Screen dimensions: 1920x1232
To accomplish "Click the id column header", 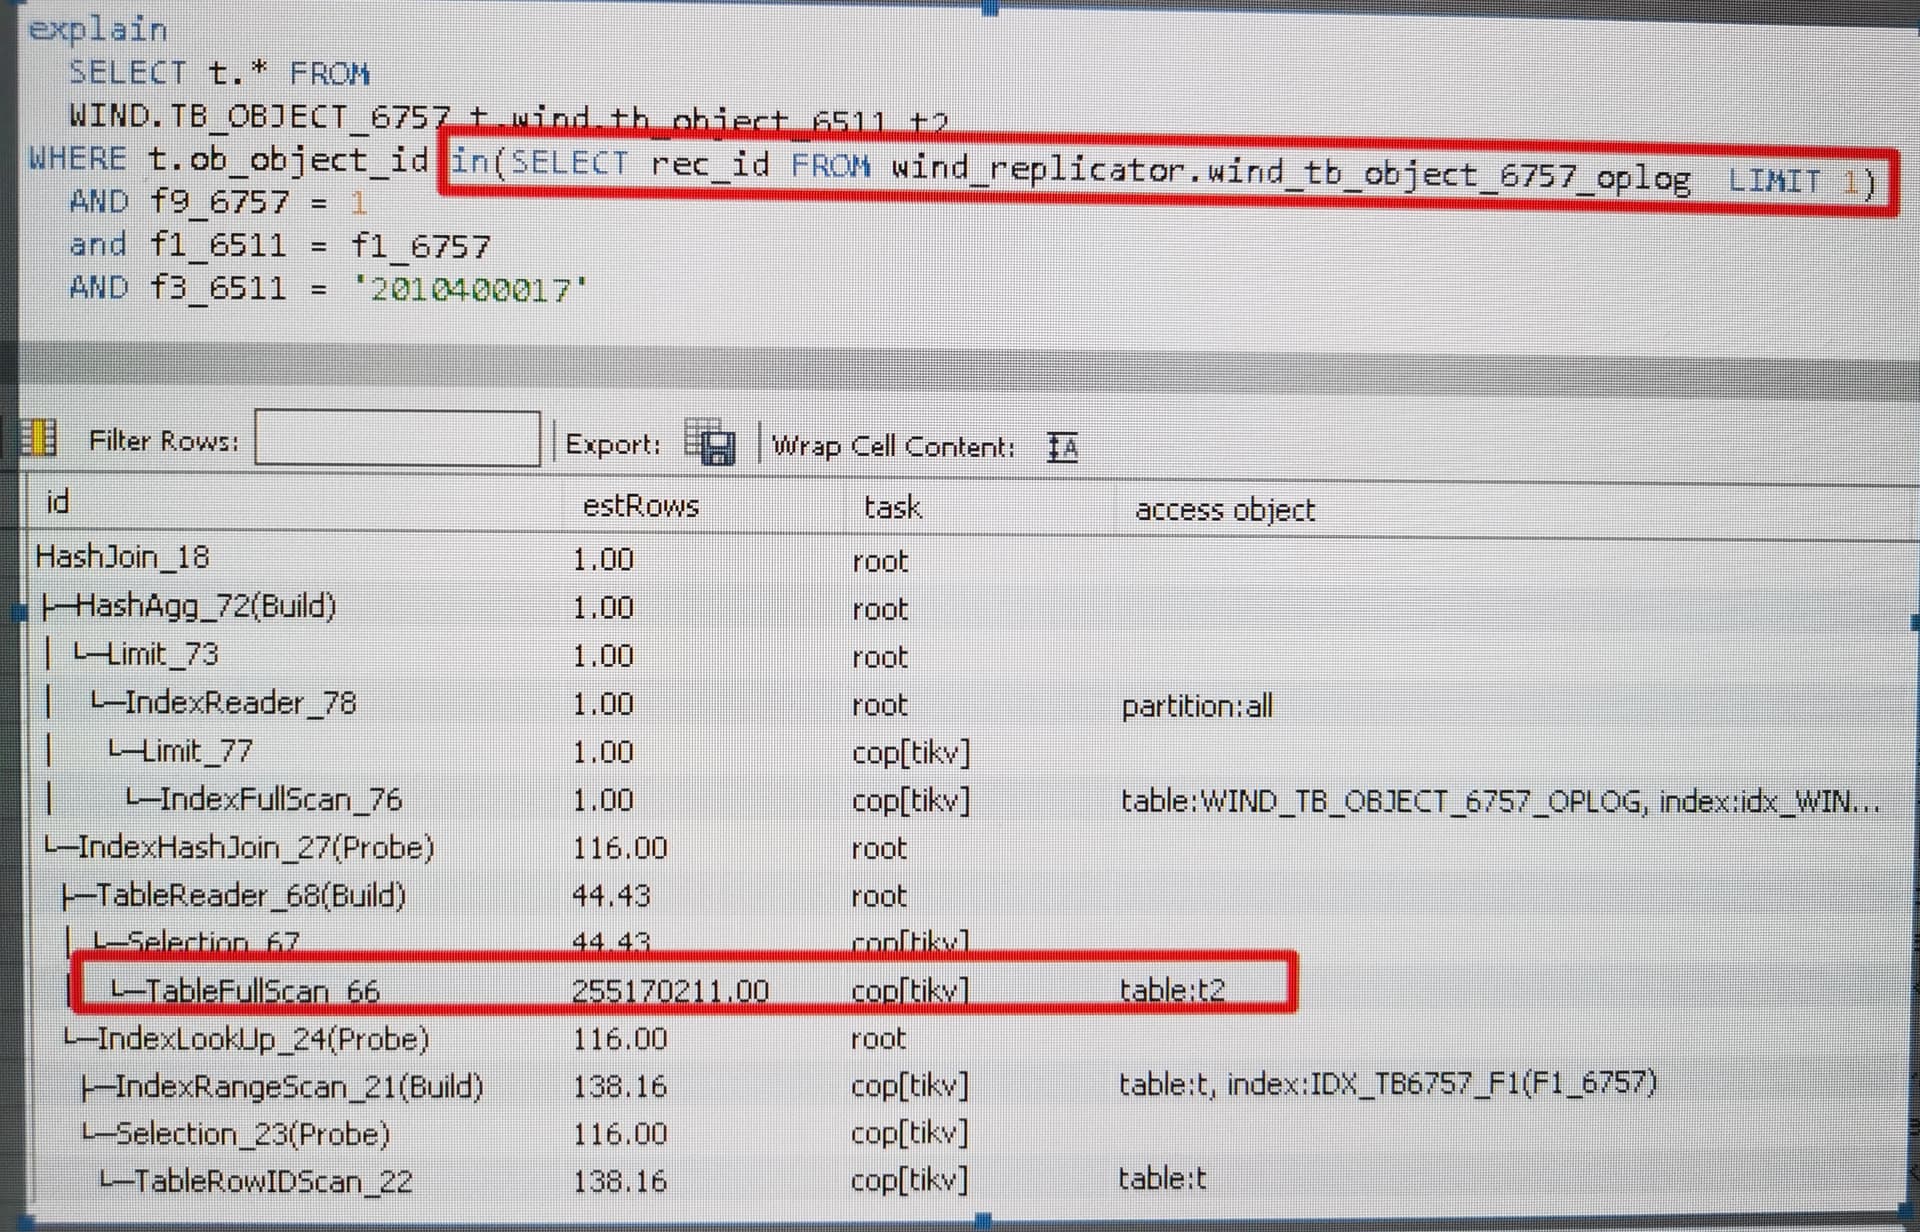I will click(x=58, y=501).
